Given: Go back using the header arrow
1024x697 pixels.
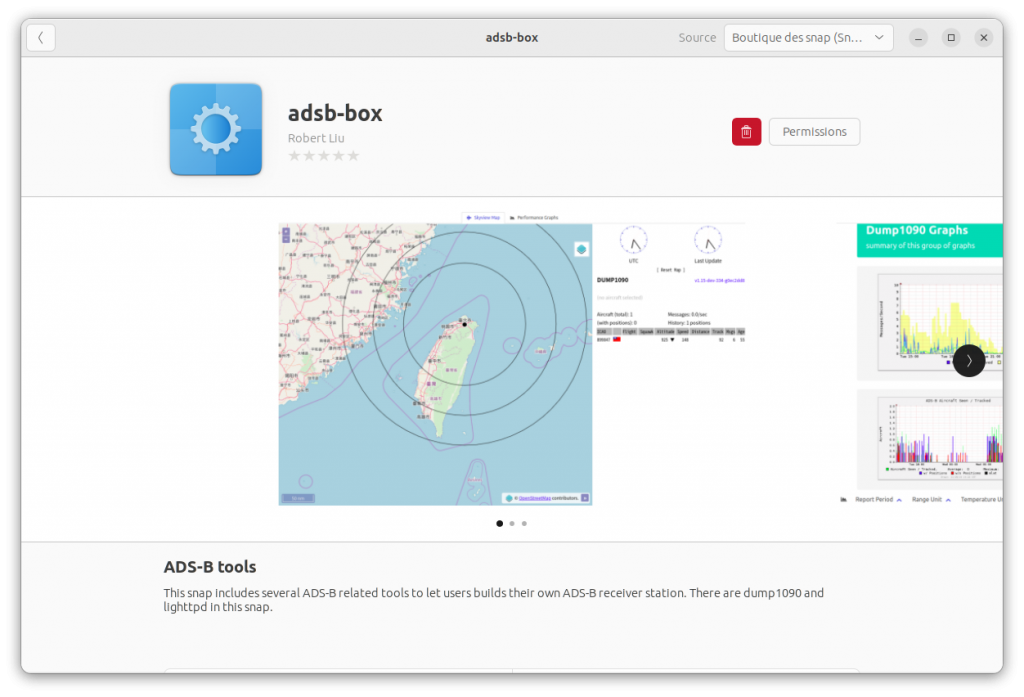Looking at the screenshot, I should click(x=40, y=38).
